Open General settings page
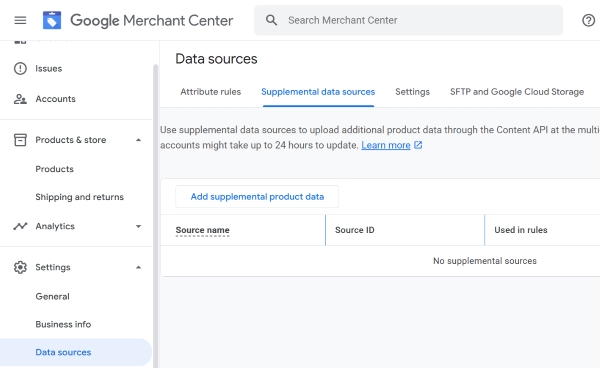Viewport: 600px width, 368px height. tap(52, 296)
